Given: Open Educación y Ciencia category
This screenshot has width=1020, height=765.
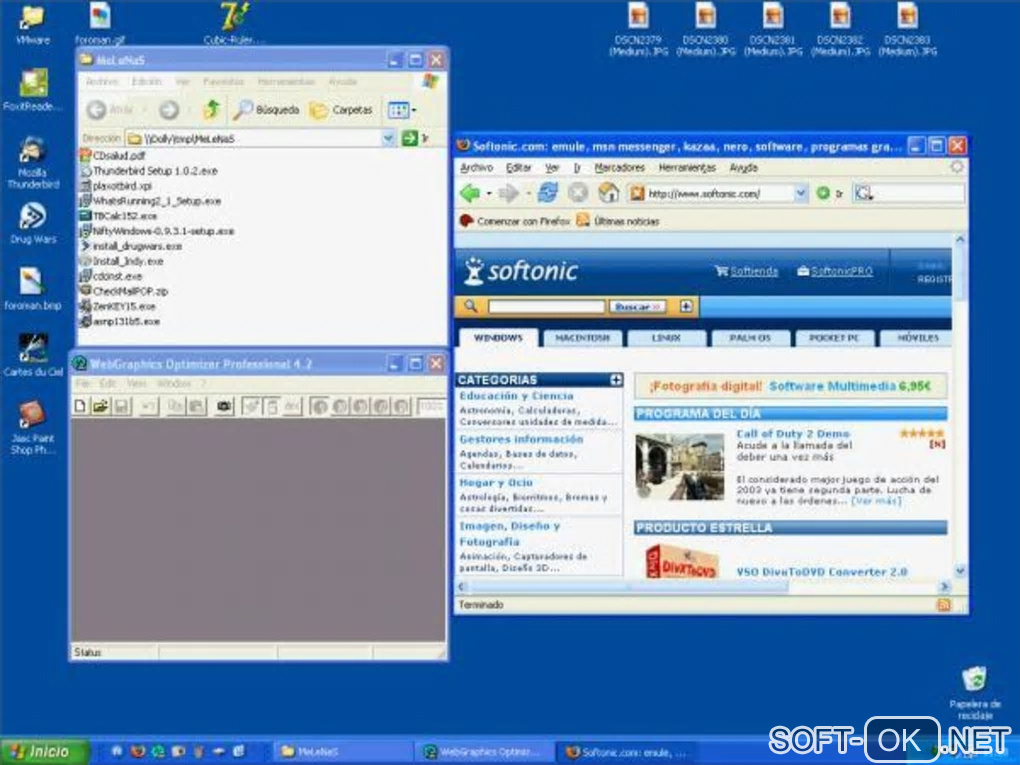Looking at the screenshot, I should [517, 396].
